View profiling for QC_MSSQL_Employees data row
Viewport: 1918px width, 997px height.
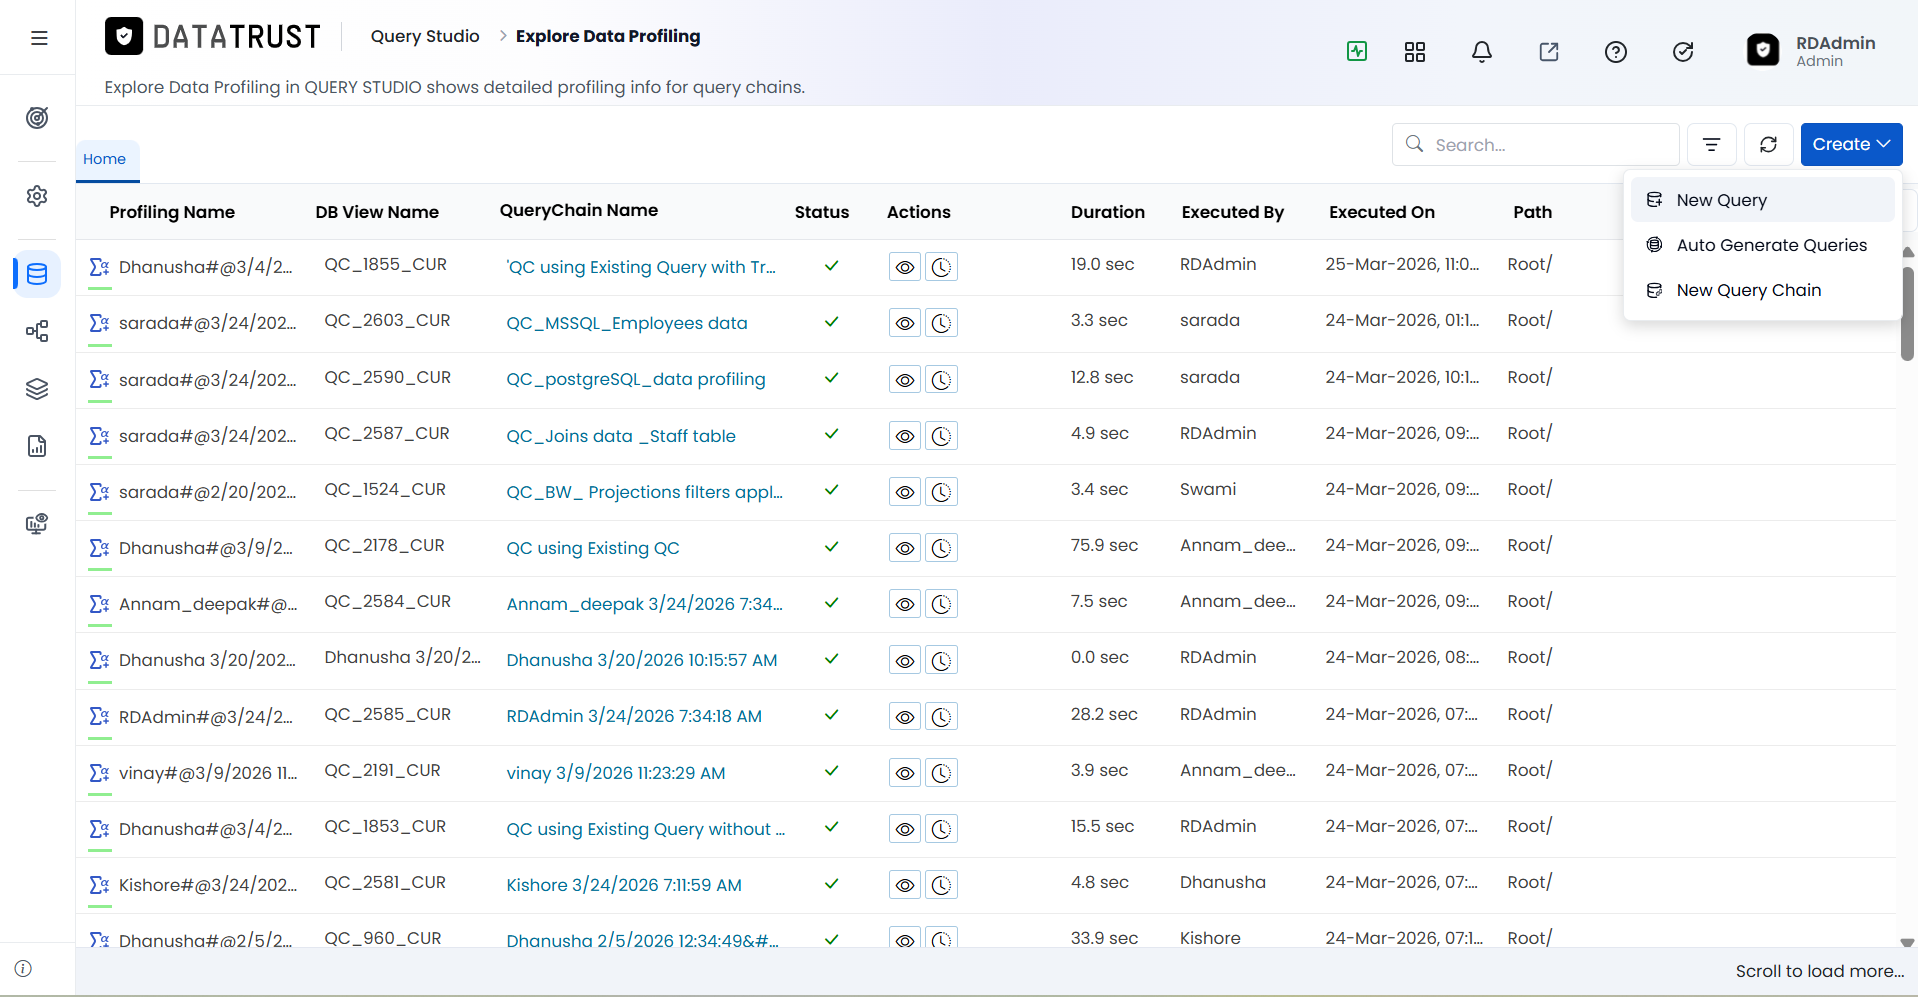point(905,323)
